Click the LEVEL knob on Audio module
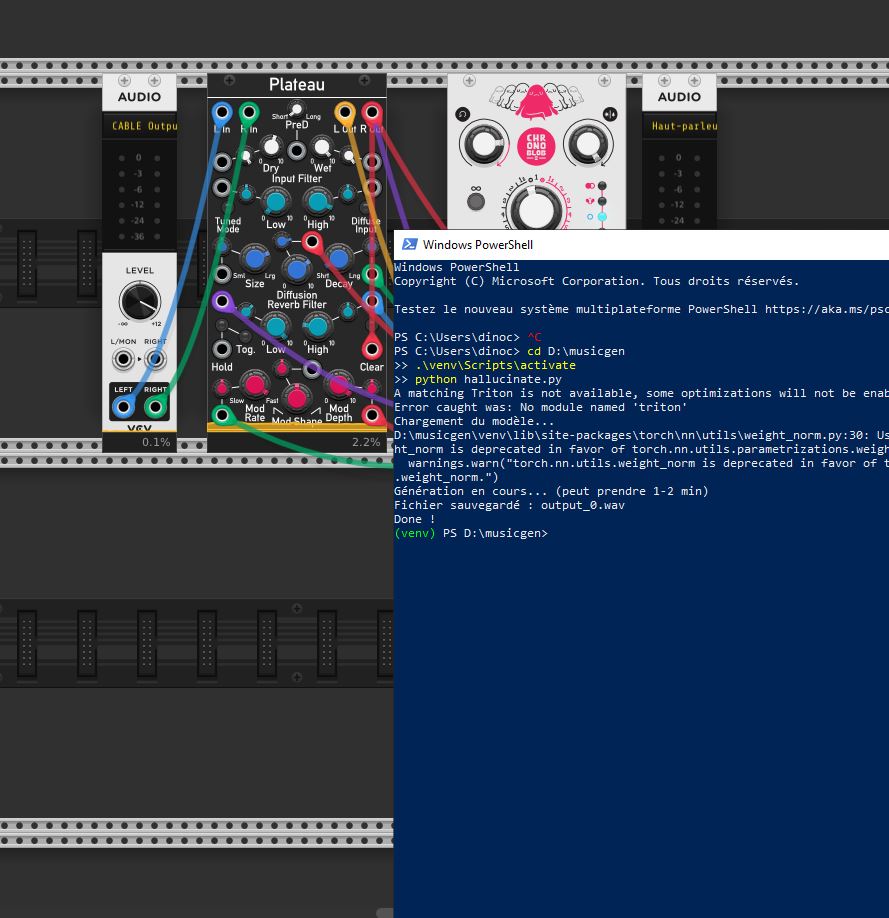This screenshot has height=918, width=889. tap(139, 301)
